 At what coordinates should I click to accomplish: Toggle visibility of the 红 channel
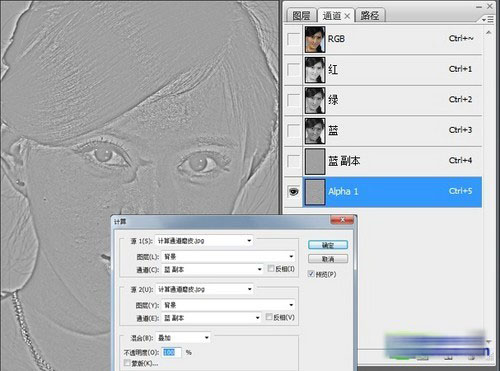(293, 69)
